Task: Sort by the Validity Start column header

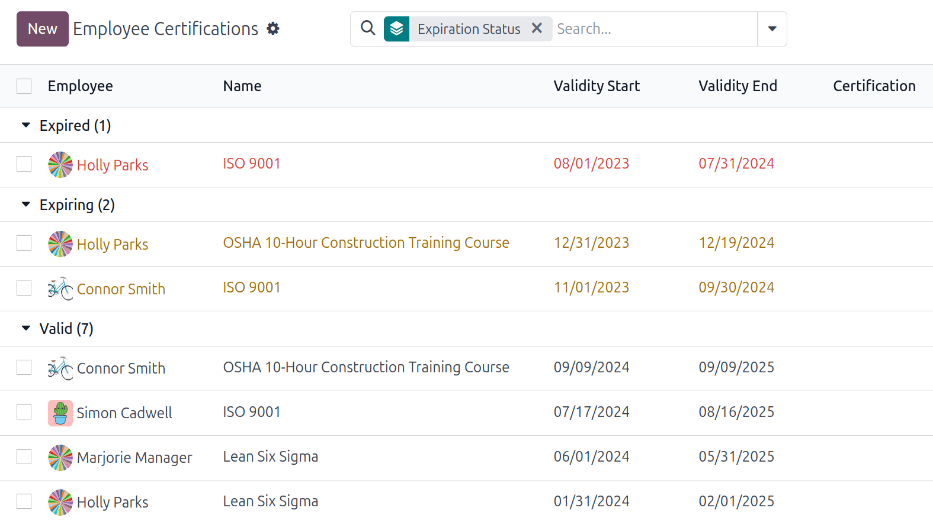Action: click(x=596, y=86)
